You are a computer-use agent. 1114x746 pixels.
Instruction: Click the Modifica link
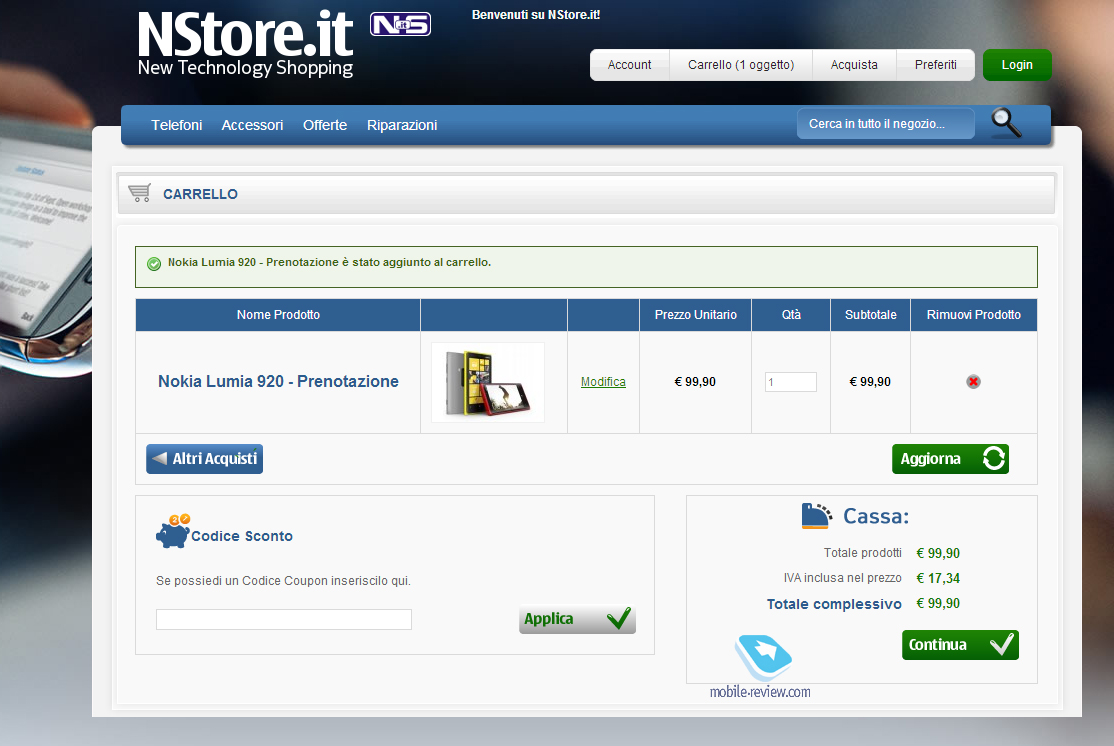[x=603, y=382]
